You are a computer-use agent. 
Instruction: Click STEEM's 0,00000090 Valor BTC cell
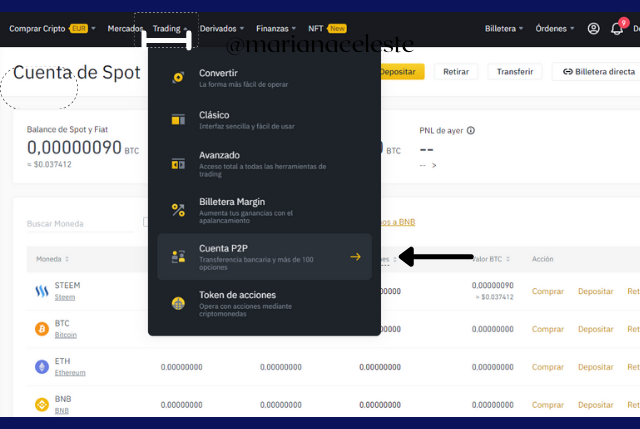pos(492,285)
